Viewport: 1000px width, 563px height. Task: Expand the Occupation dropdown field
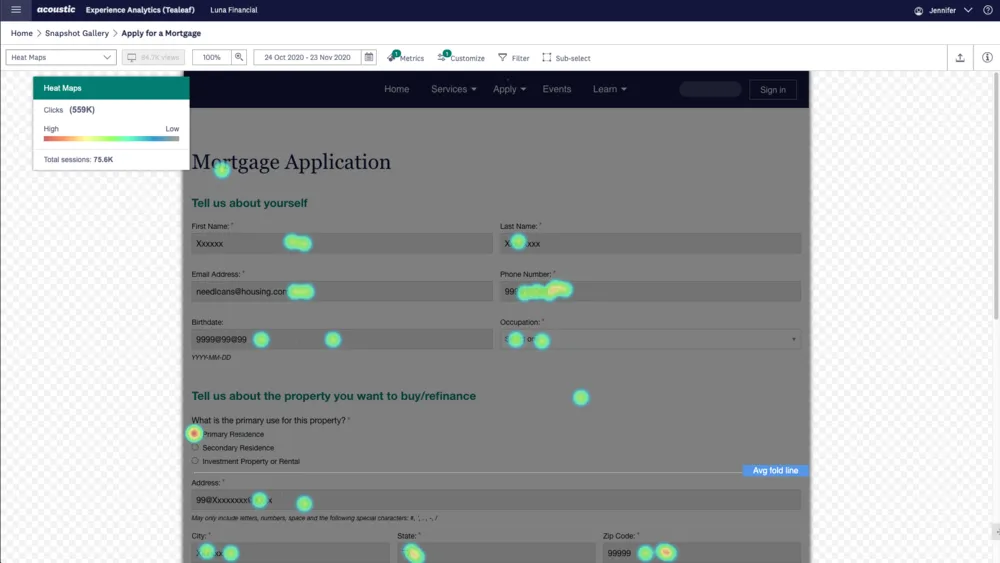click(x=650, y=340)
